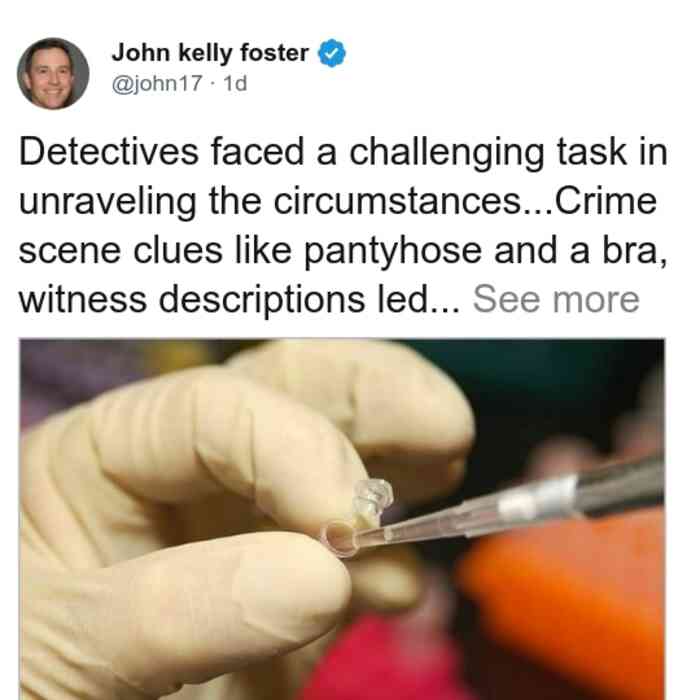Viewport: 700px width, 700px height.
Task: Open the @john17 handle link
Action: pos(157,83)
